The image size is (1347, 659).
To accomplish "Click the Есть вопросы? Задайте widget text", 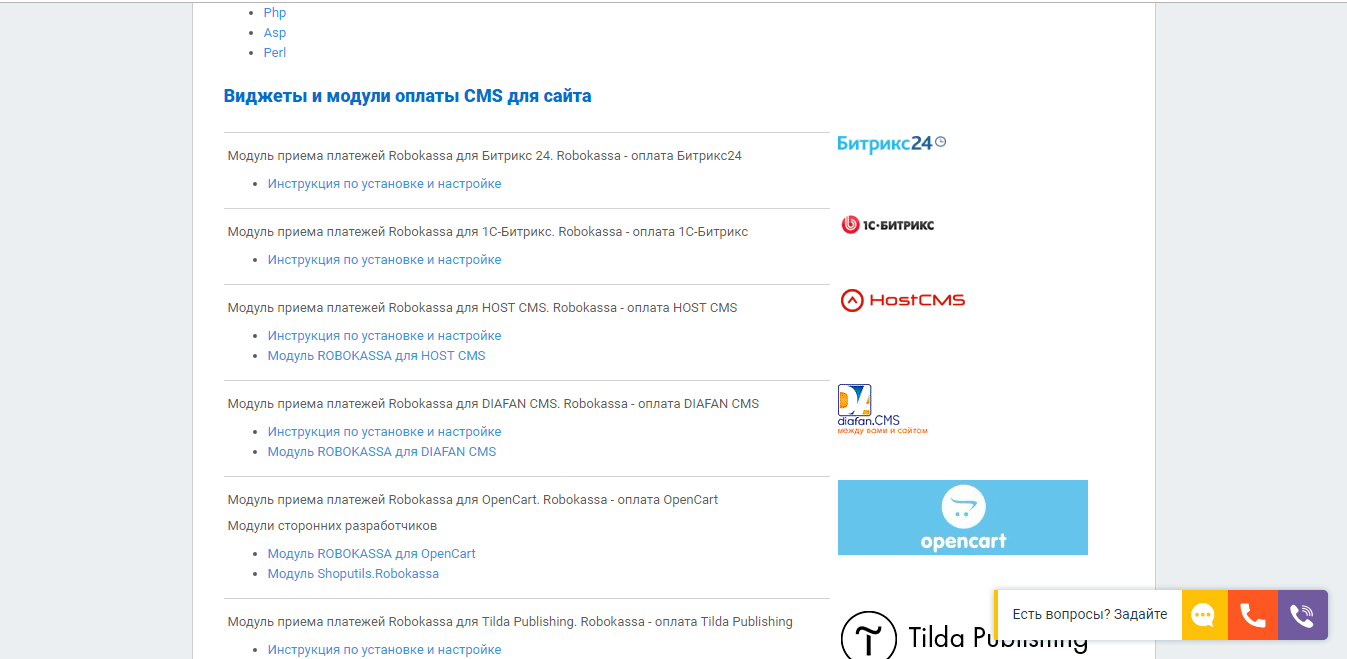I will 1089,615.
